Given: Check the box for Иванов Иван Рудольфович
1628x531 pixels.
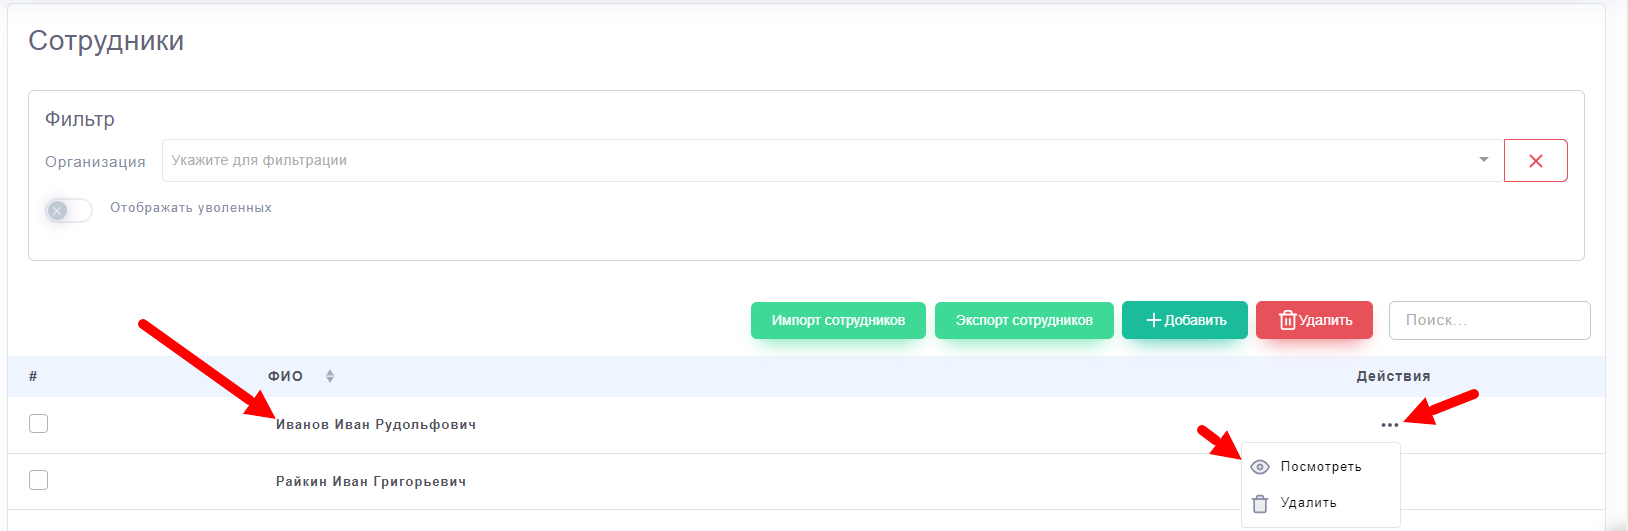Looking at the screenshot, I should coord(39,424).
